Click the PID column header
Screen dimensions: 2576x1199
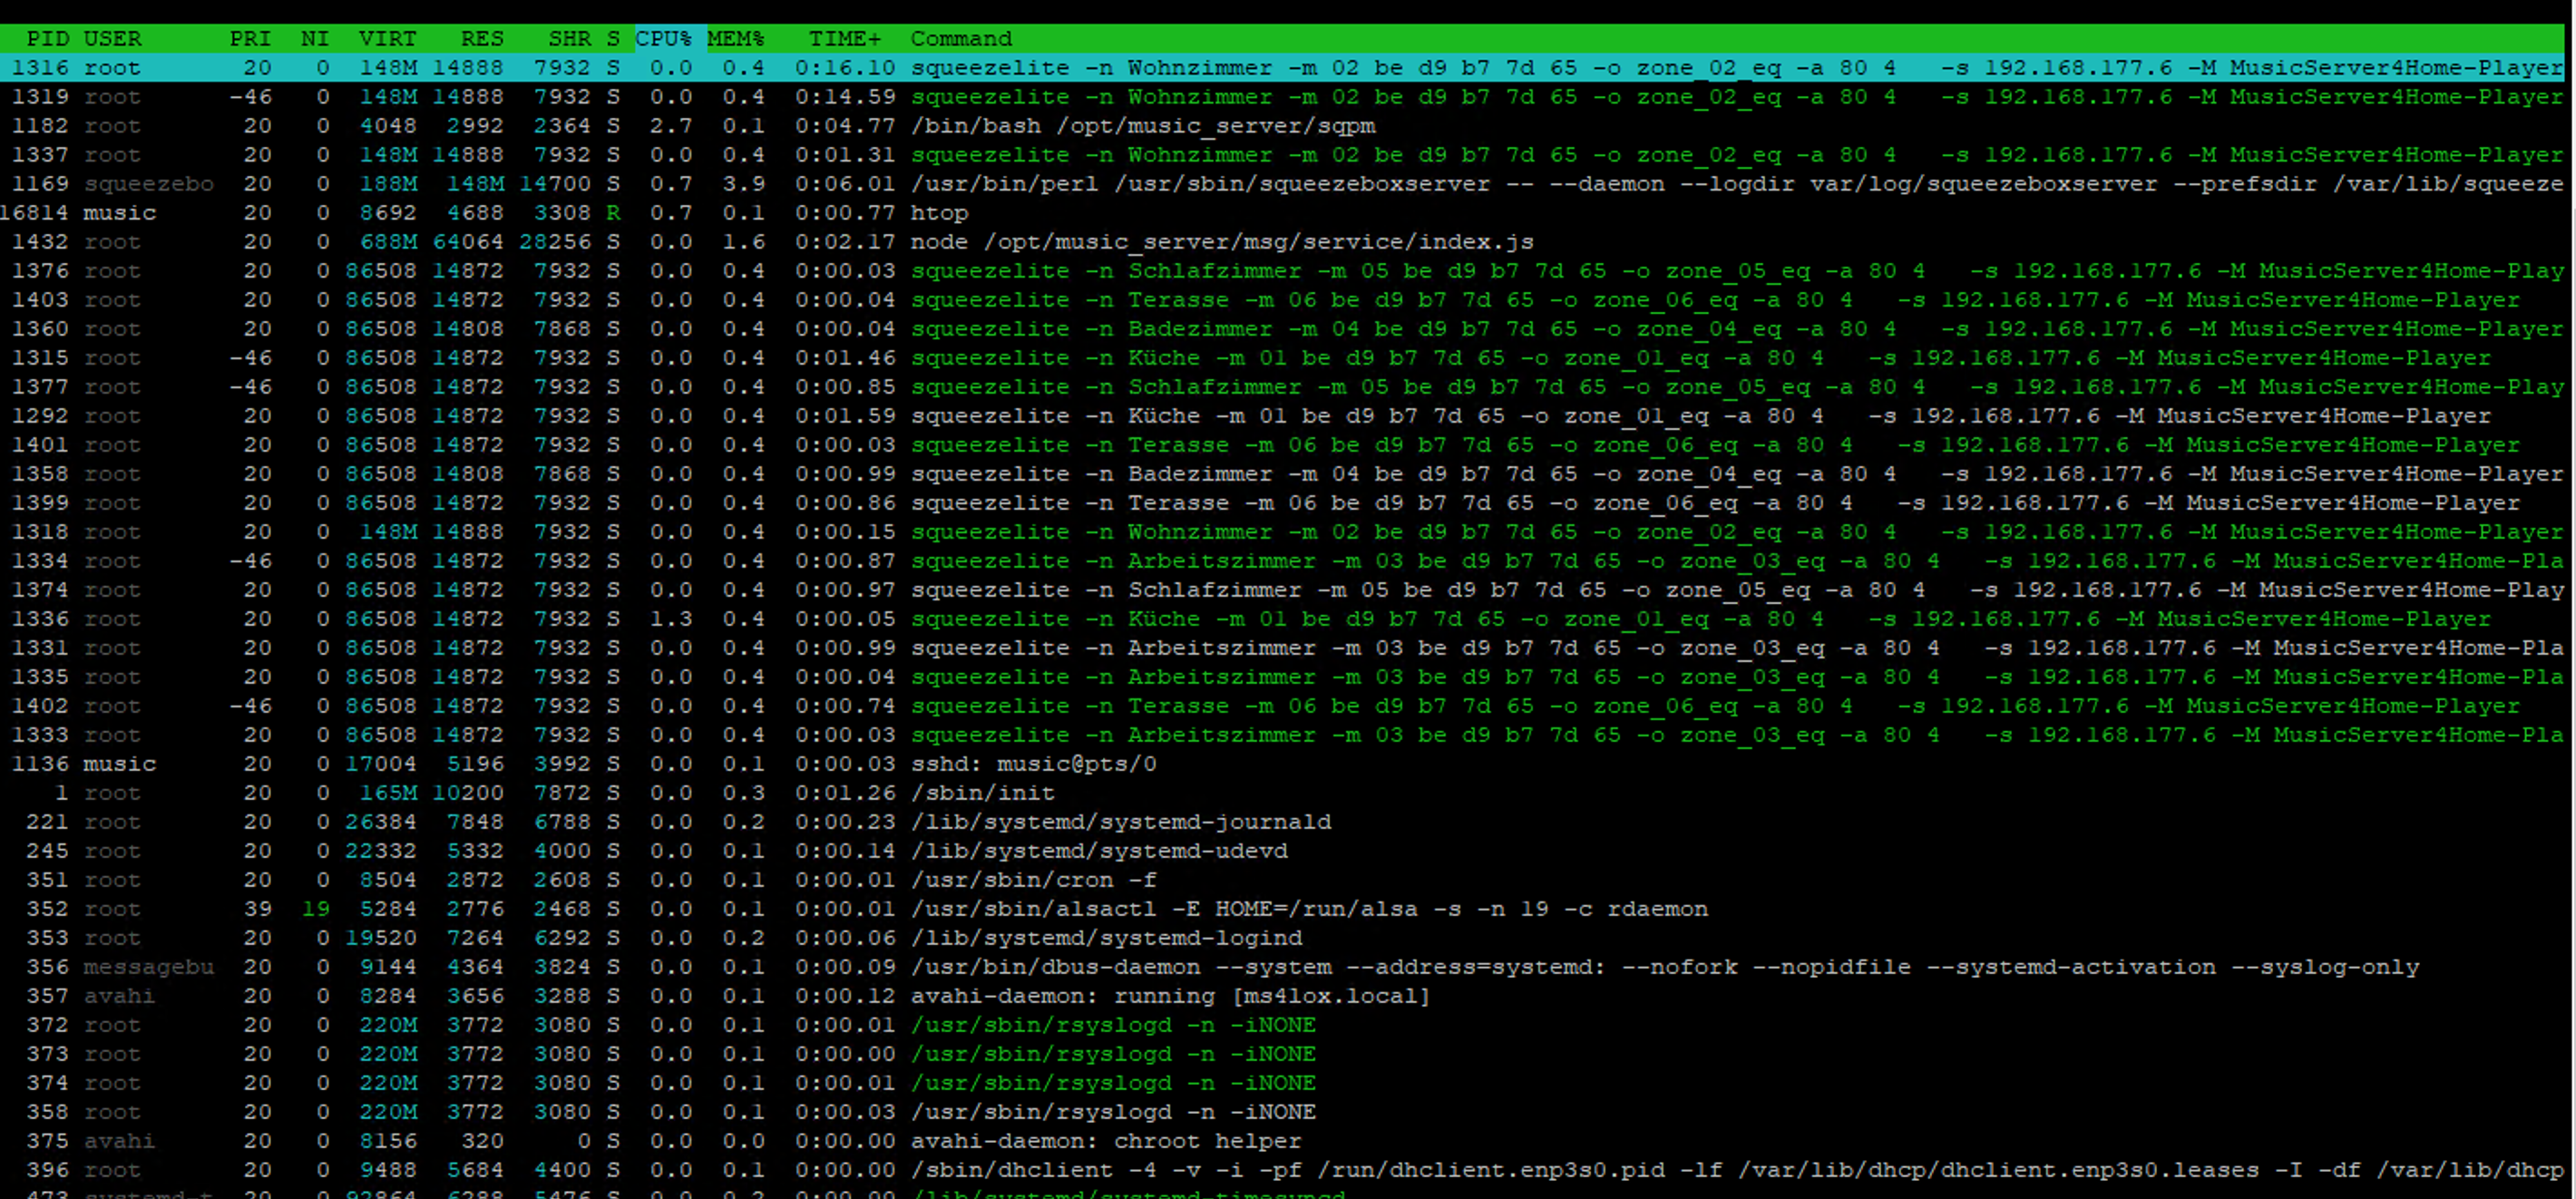(x=47, y=39)
